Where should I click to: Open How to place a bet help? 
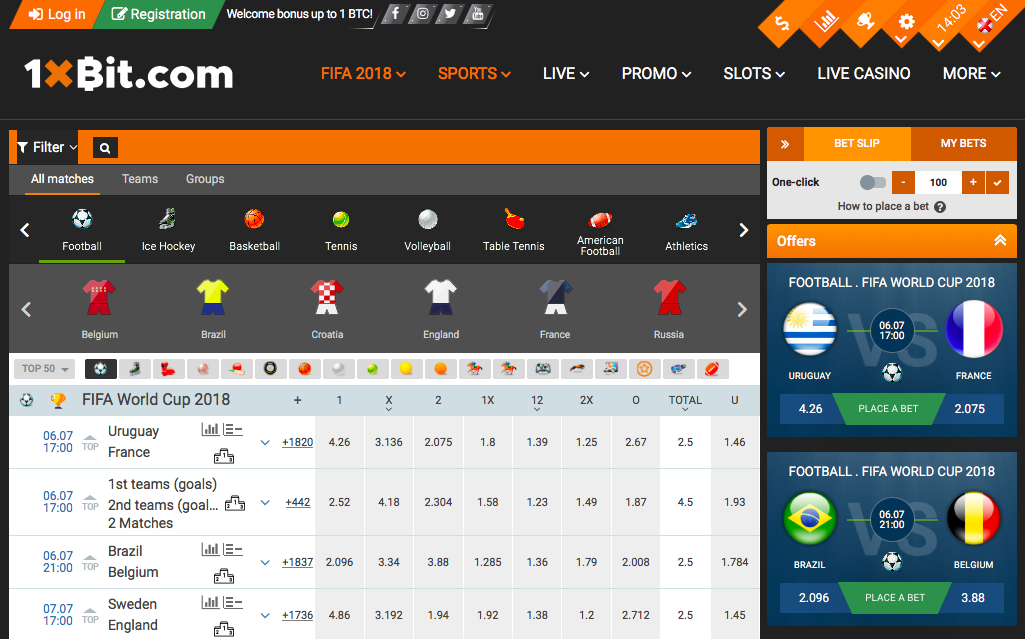tap(892, 206)
